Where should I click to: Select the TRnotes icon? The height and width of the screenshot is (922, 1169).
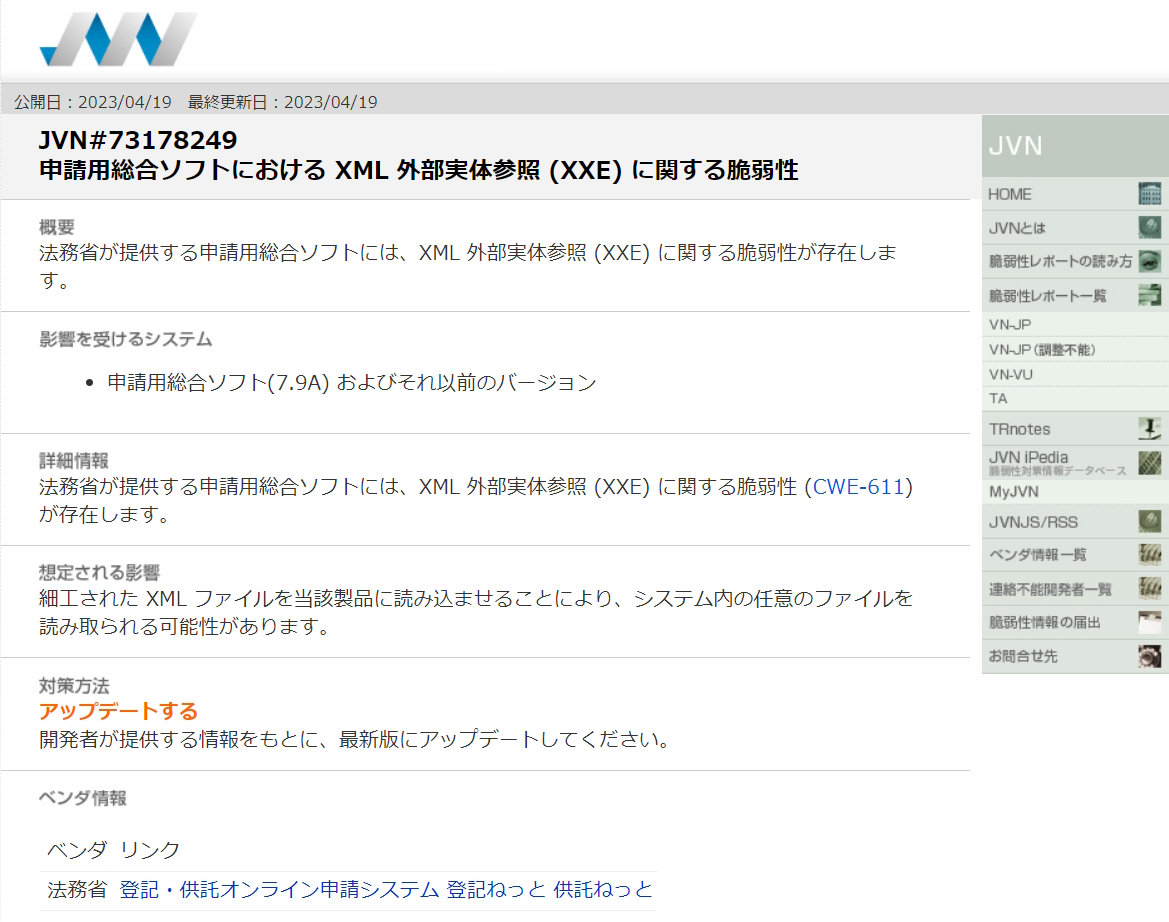(x=1152, y=428)
